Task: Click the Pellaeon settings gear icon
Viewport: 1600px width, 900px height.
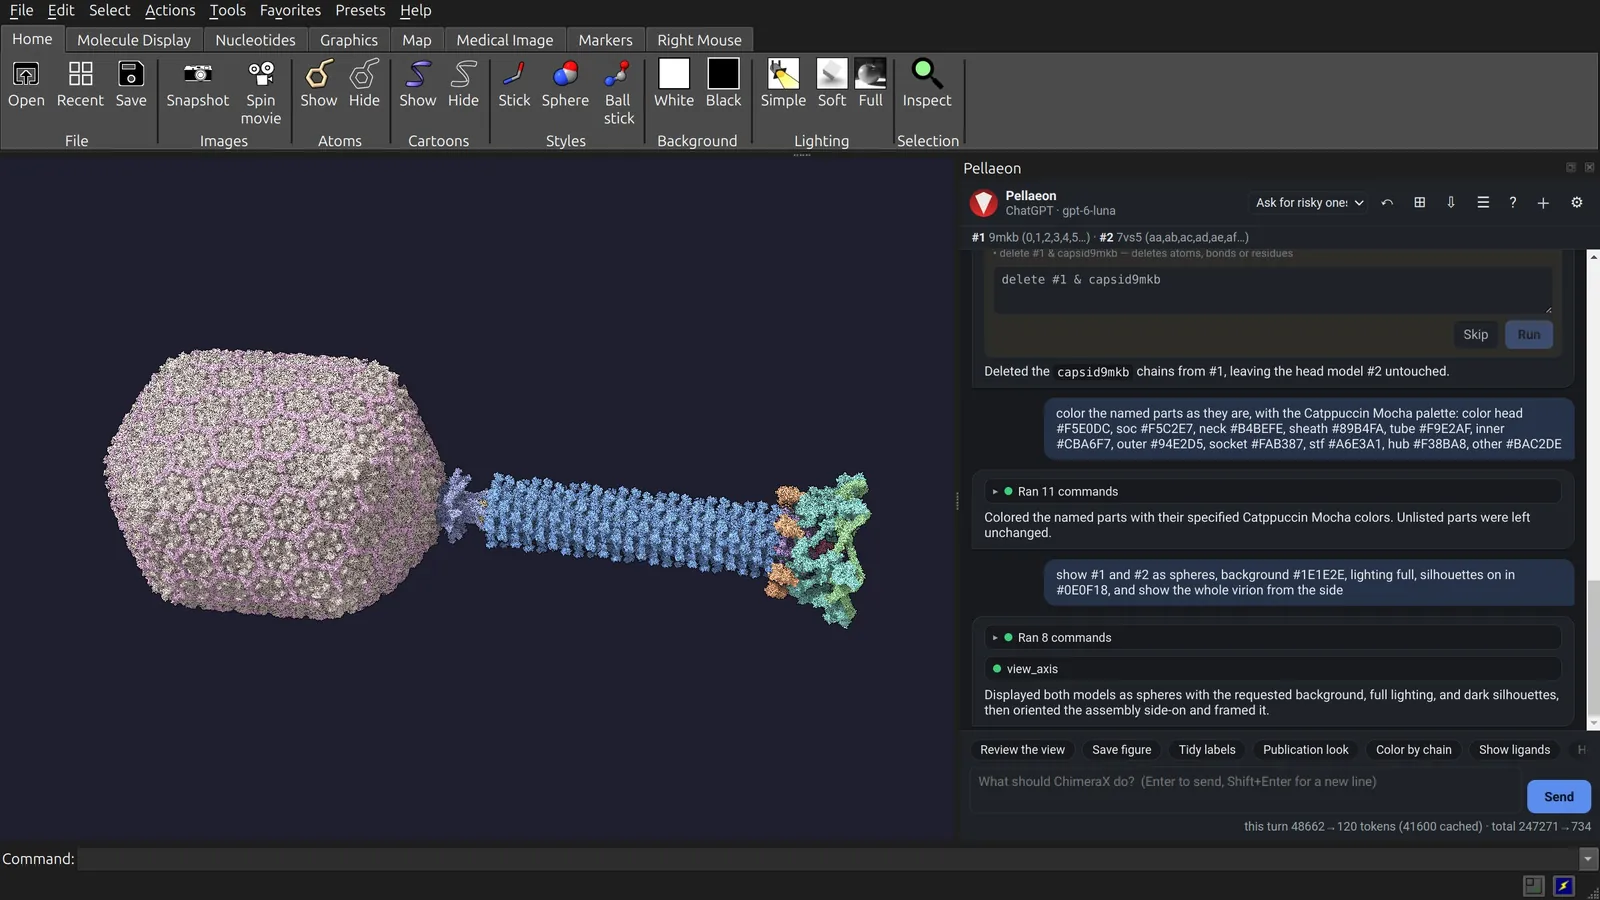Action: [1577, 202]
